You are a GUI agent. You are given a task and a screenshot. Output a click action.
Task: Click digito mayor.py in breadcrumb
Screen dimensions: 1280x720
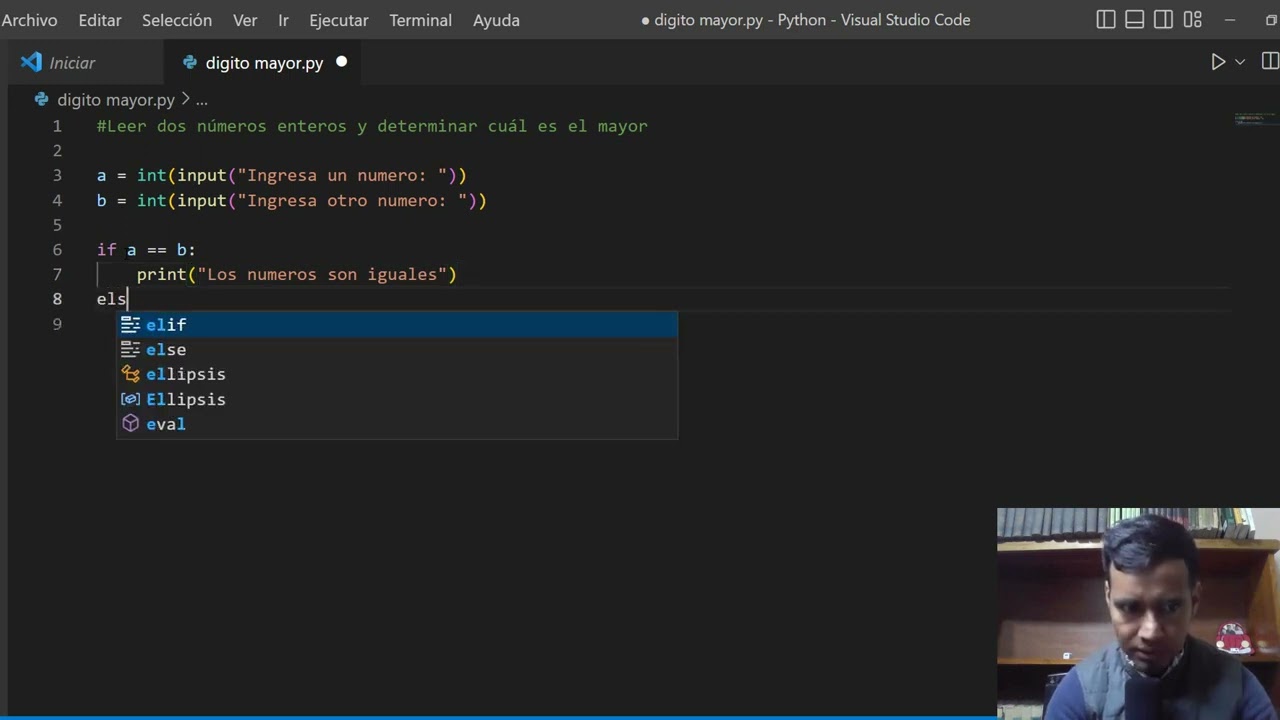click(115, 100)
